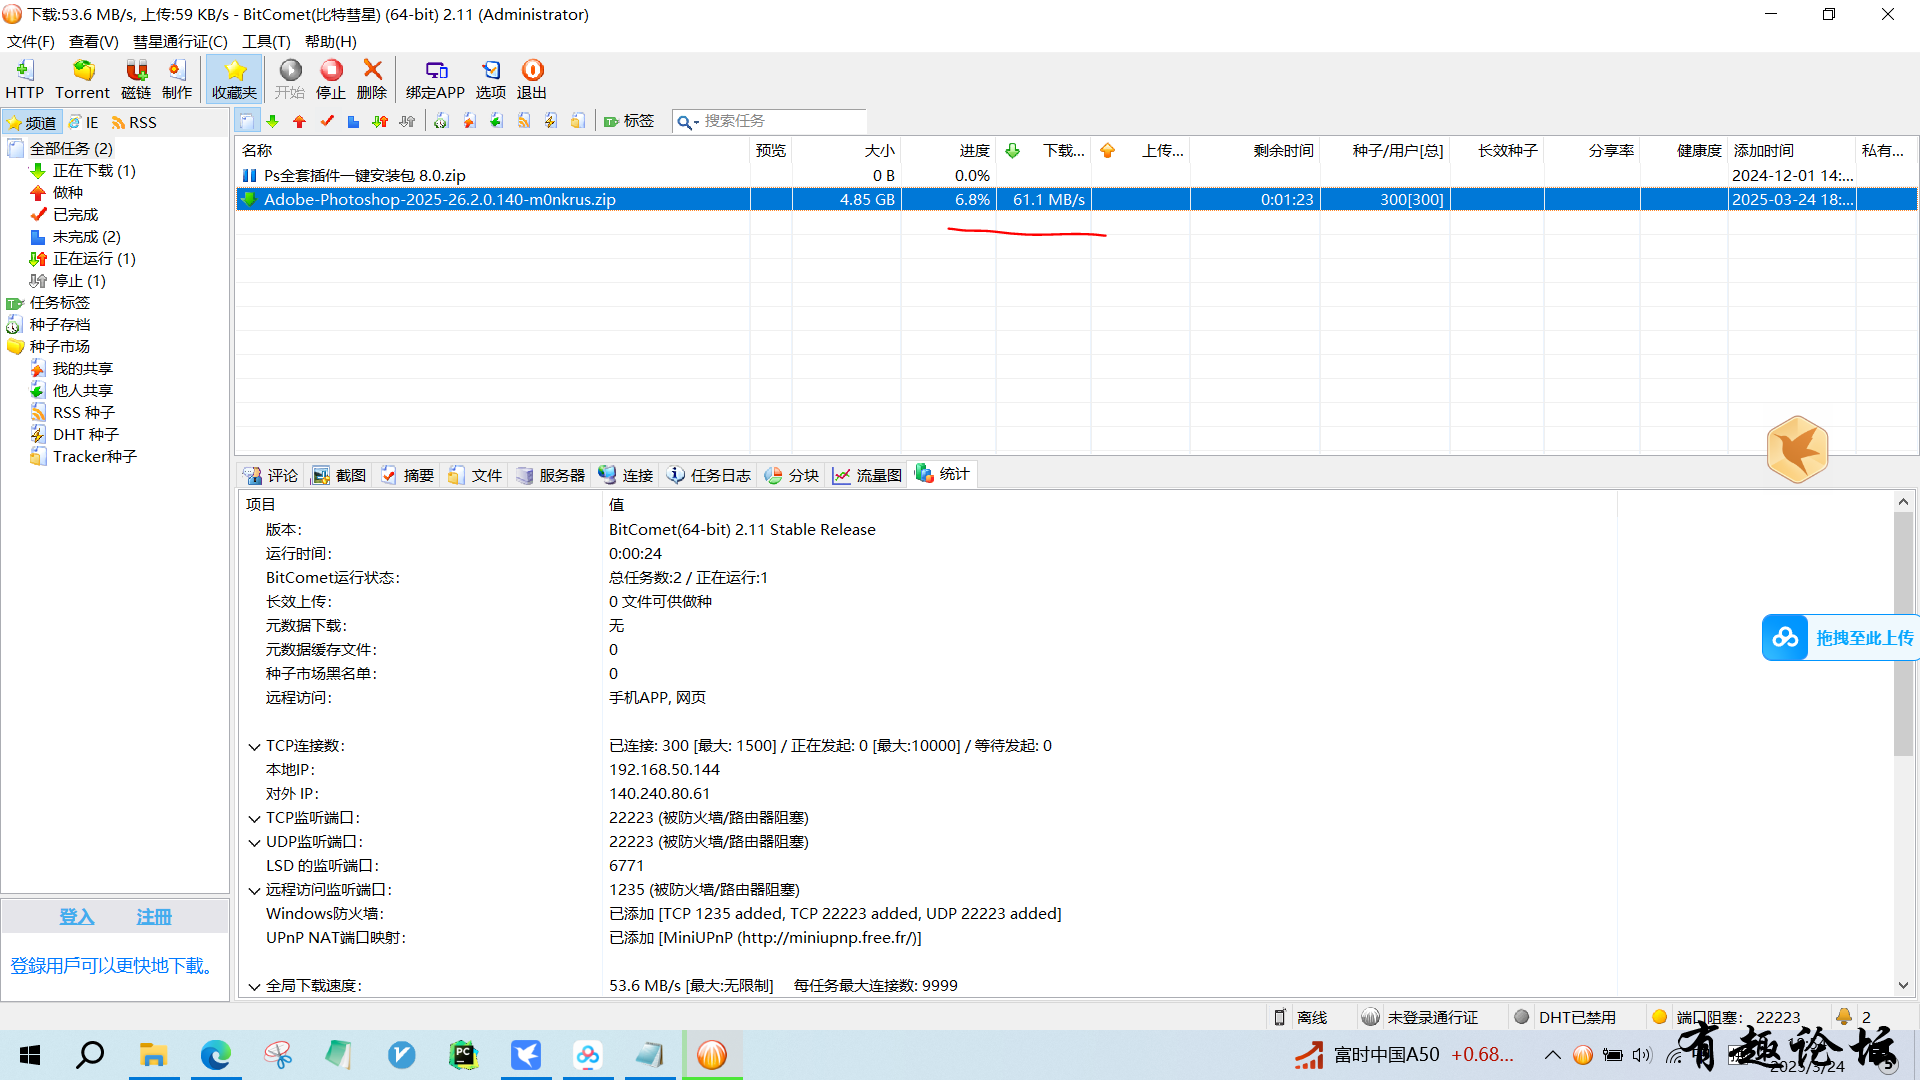Click 登錄用戶可以更快地下載 link

click(x=115, y=965)
